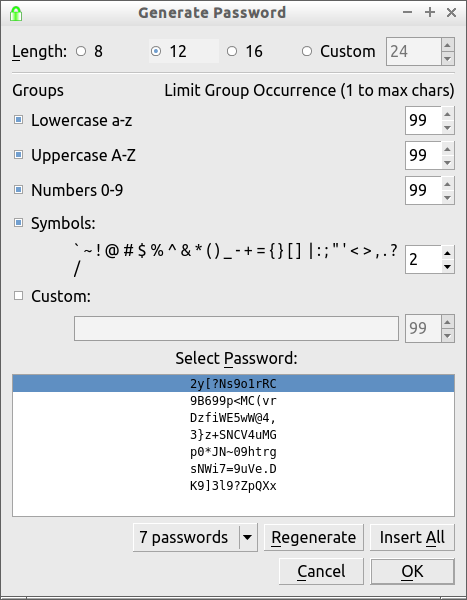The image size is (467, 600).
Task: Click the Regenerate button
Action: tap(314, 537)
